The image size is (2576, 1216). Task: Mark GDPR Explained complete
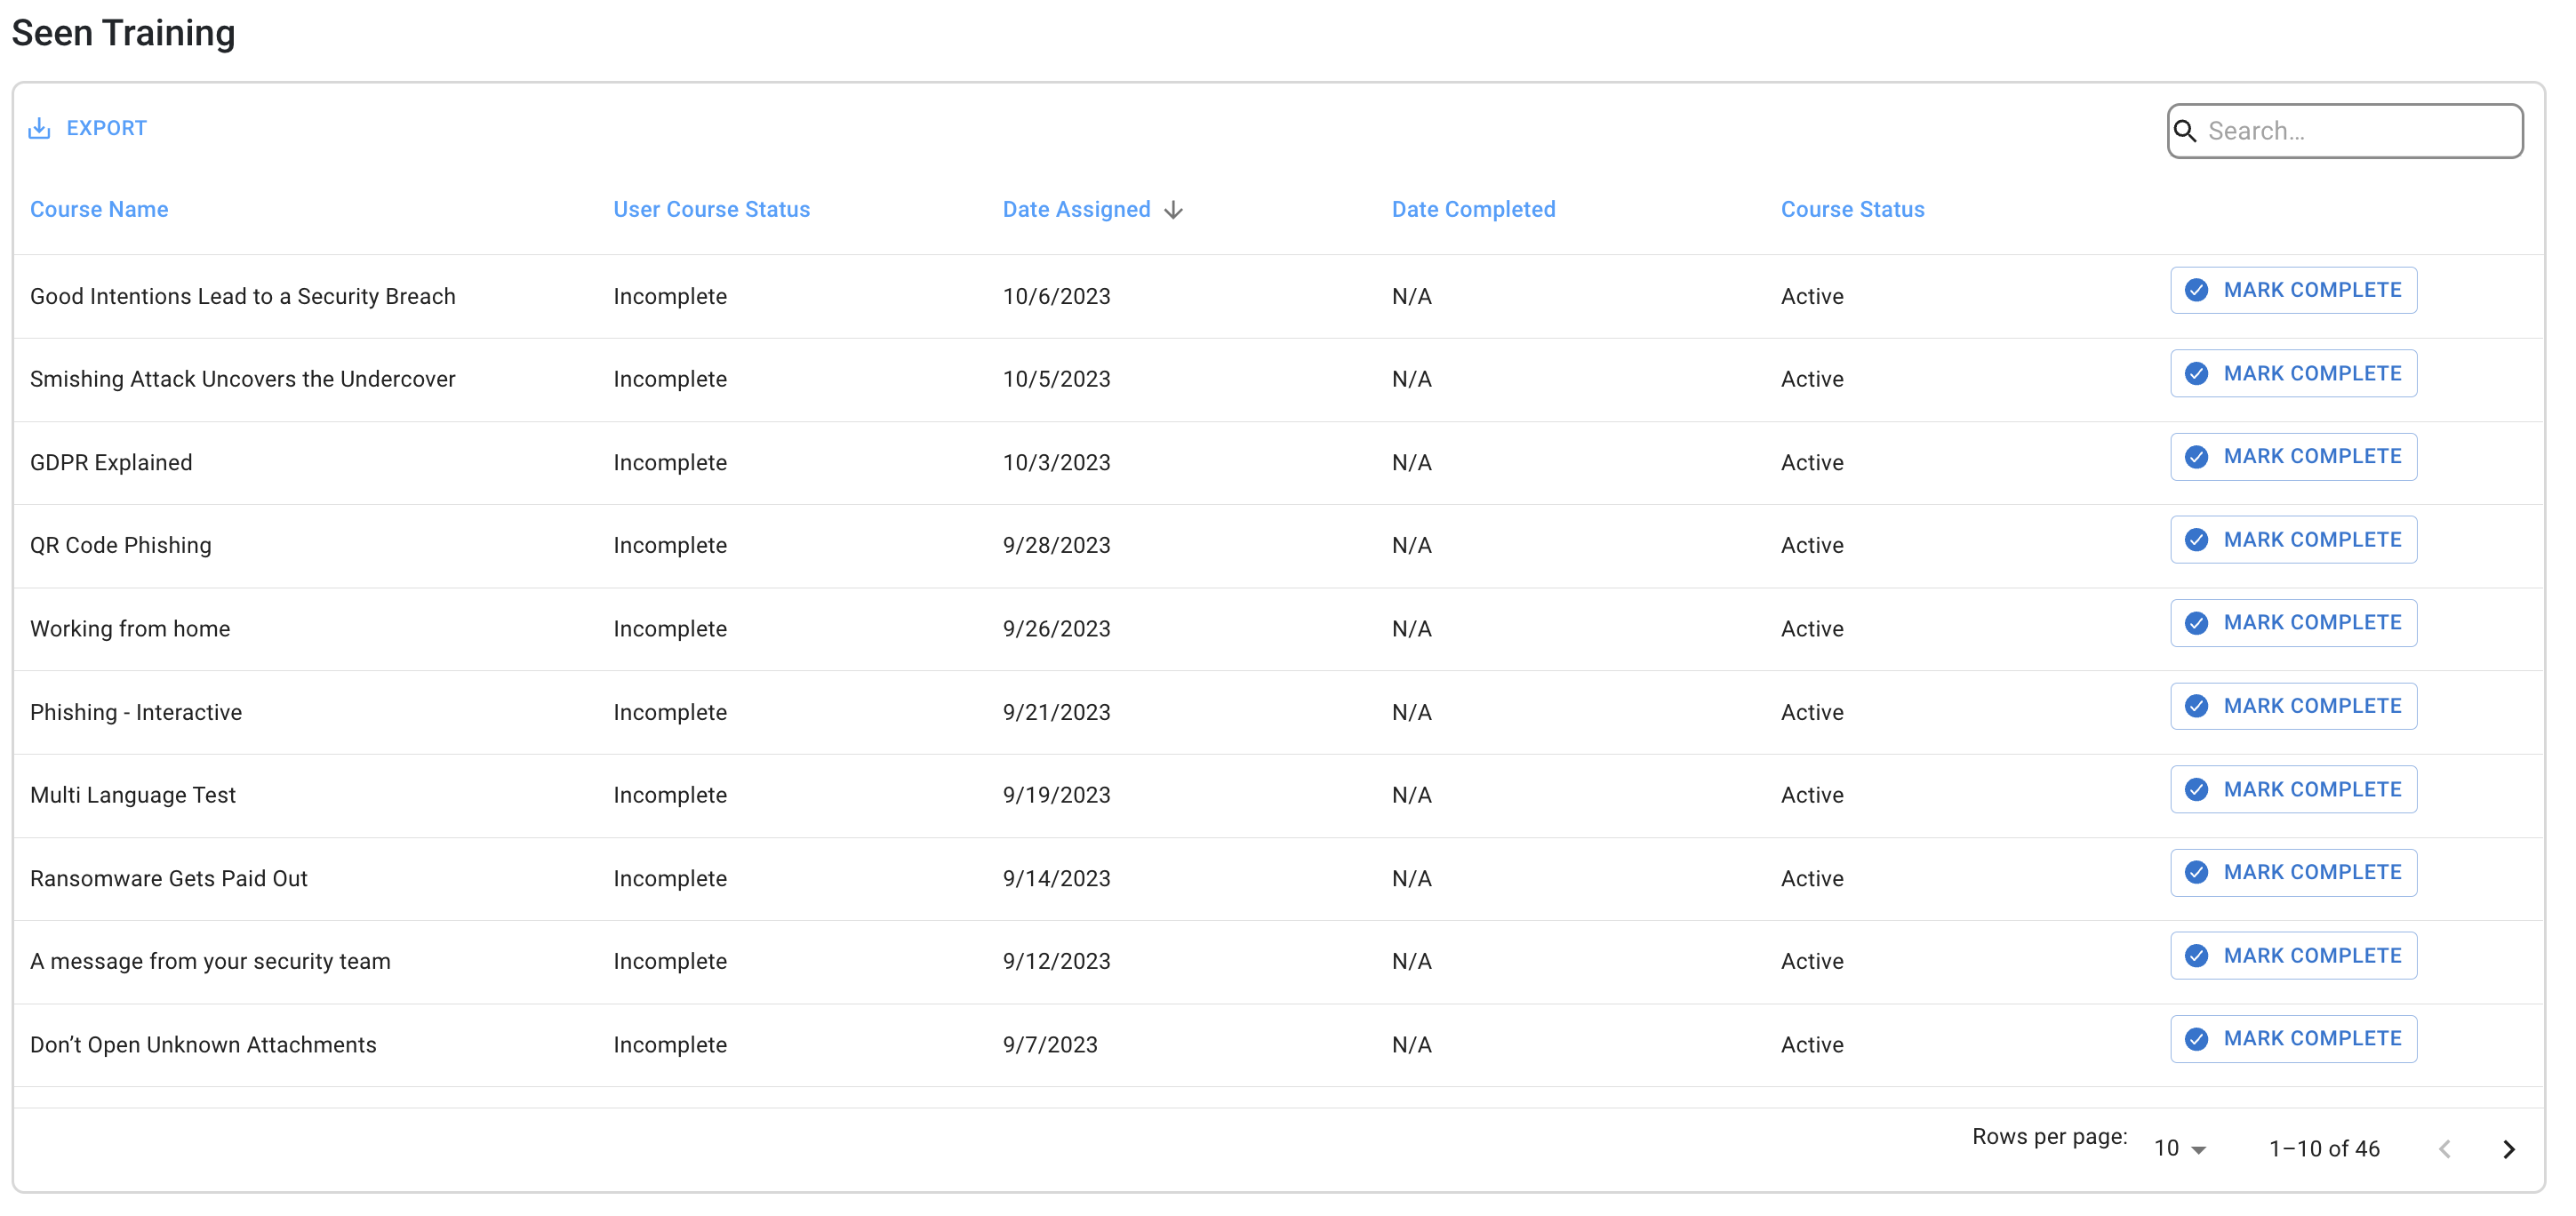2294,456
